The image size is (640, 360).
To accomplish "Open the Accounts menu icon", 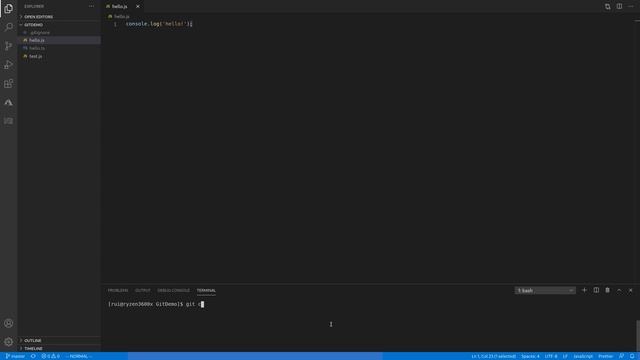I will pos(9,323).
